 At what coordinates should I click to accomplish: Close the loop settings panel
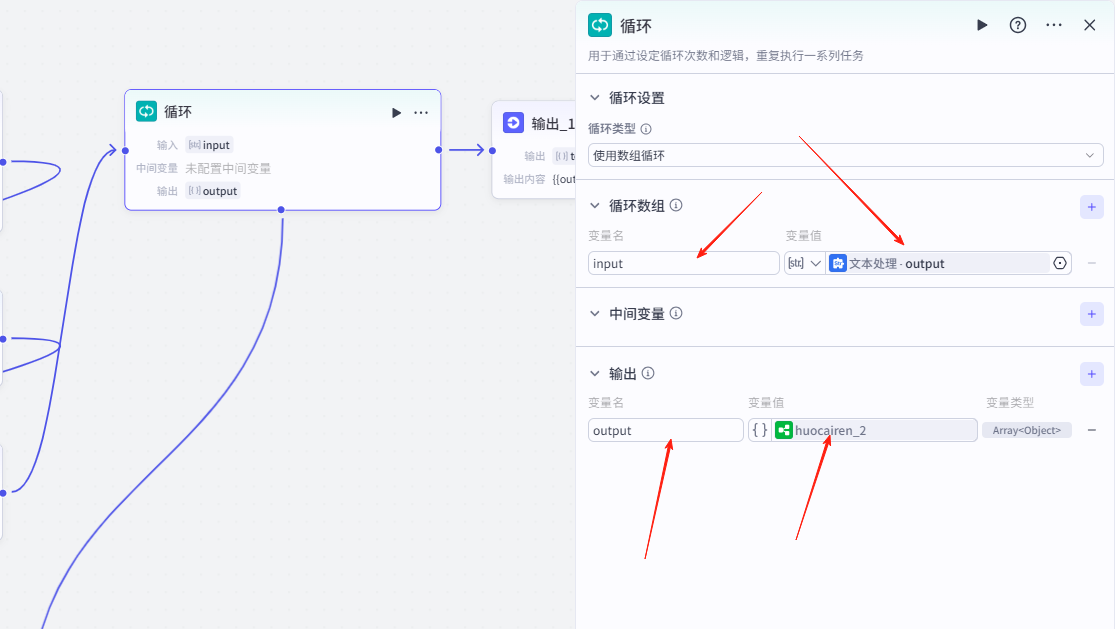coord(1090,25)
